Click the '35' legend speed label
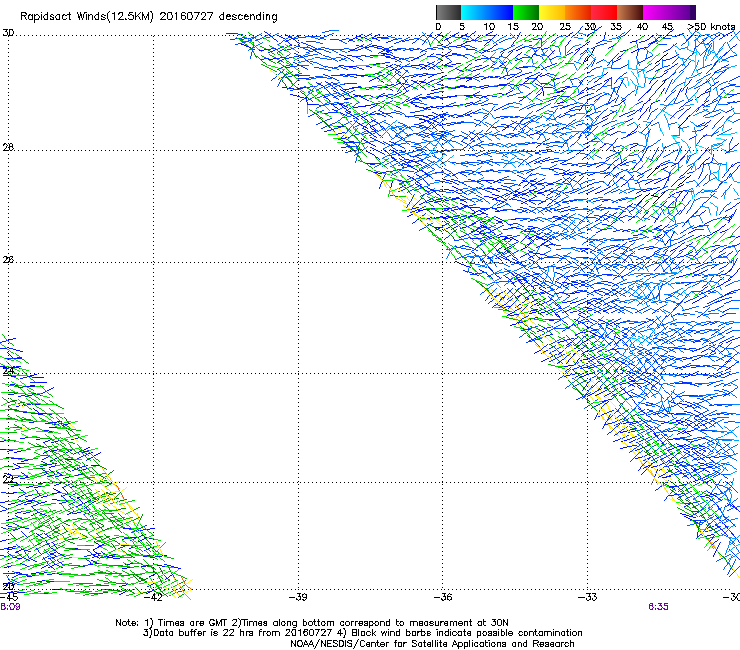This screenshot has width=740, height=650. point(616,27)
